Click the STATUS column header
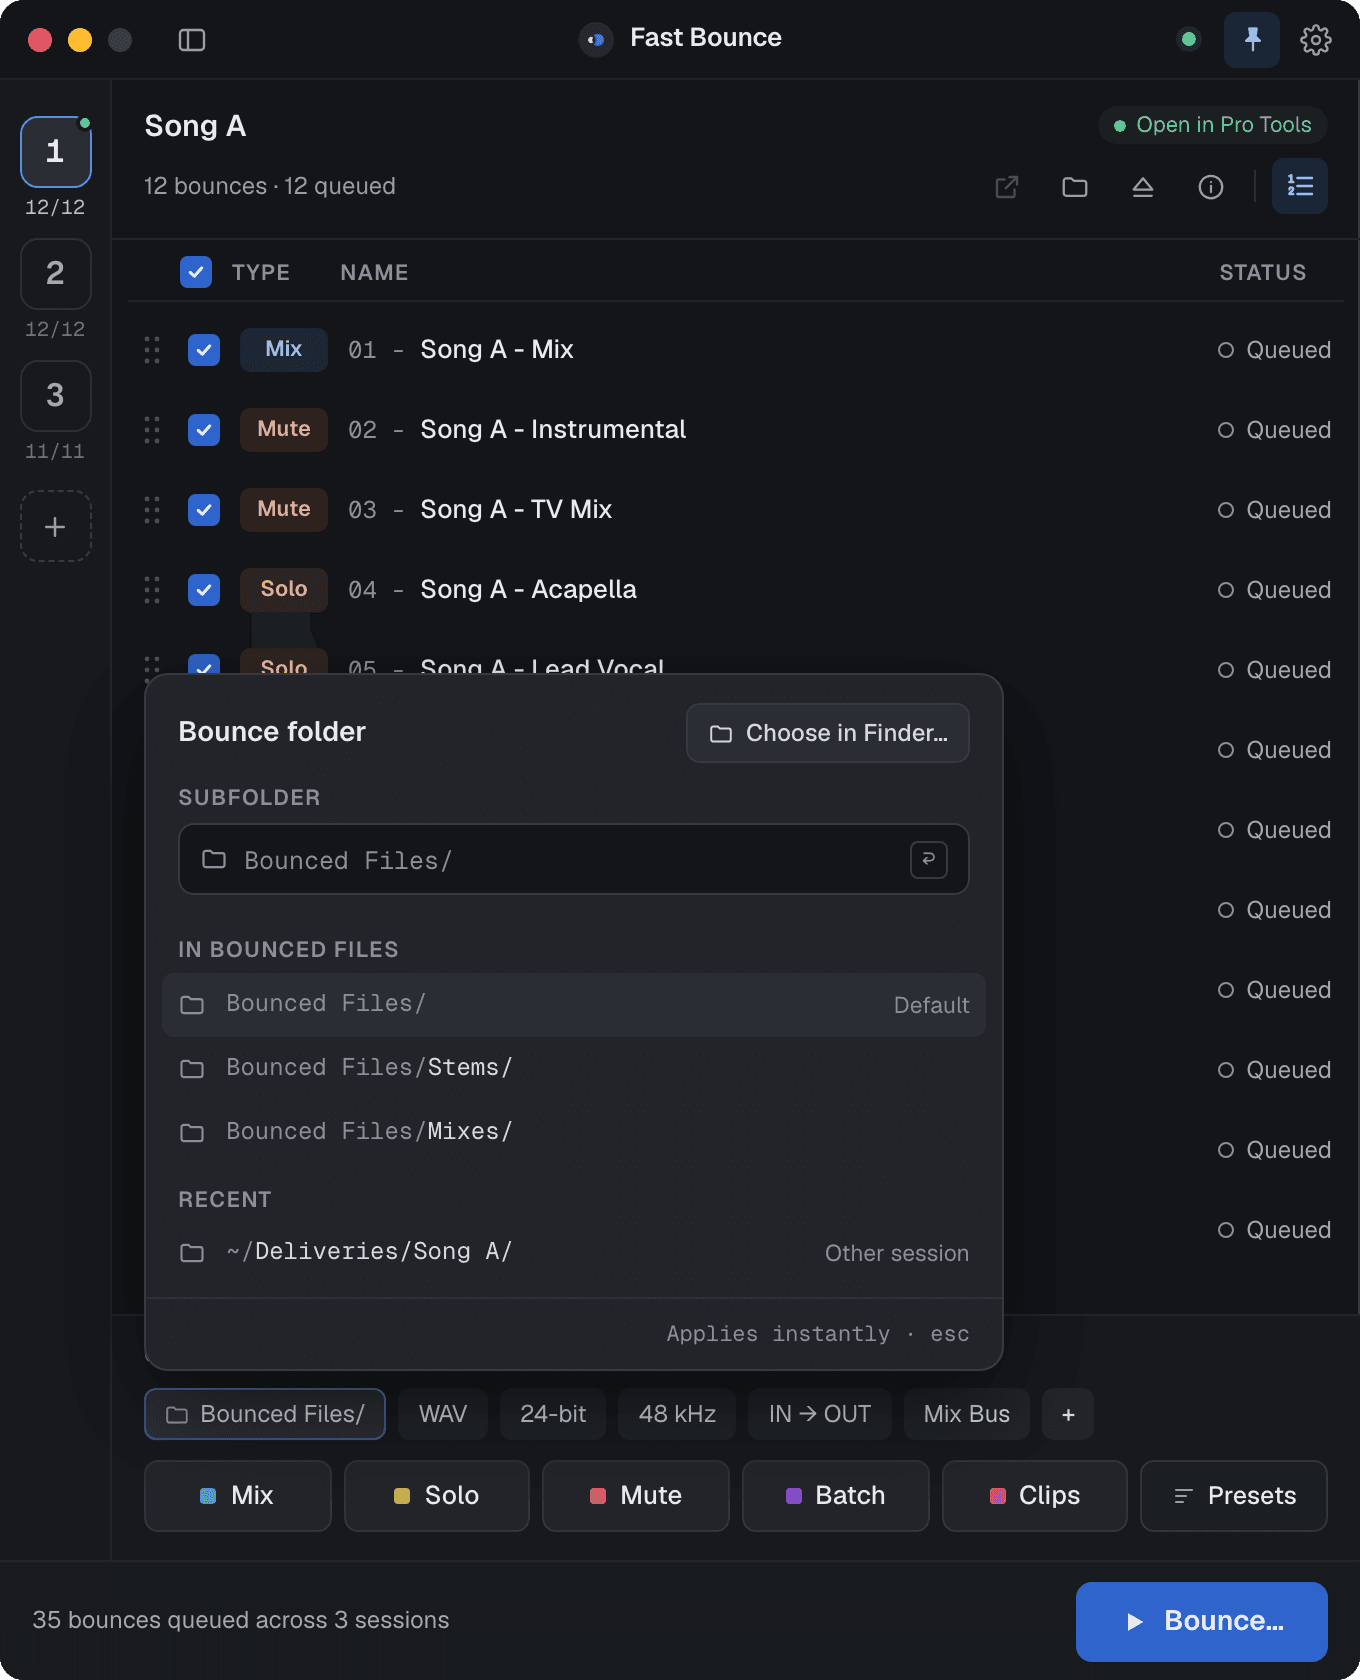Image resolution: width=1360 pixels, height=1680 pixels. click(1263, 273)
